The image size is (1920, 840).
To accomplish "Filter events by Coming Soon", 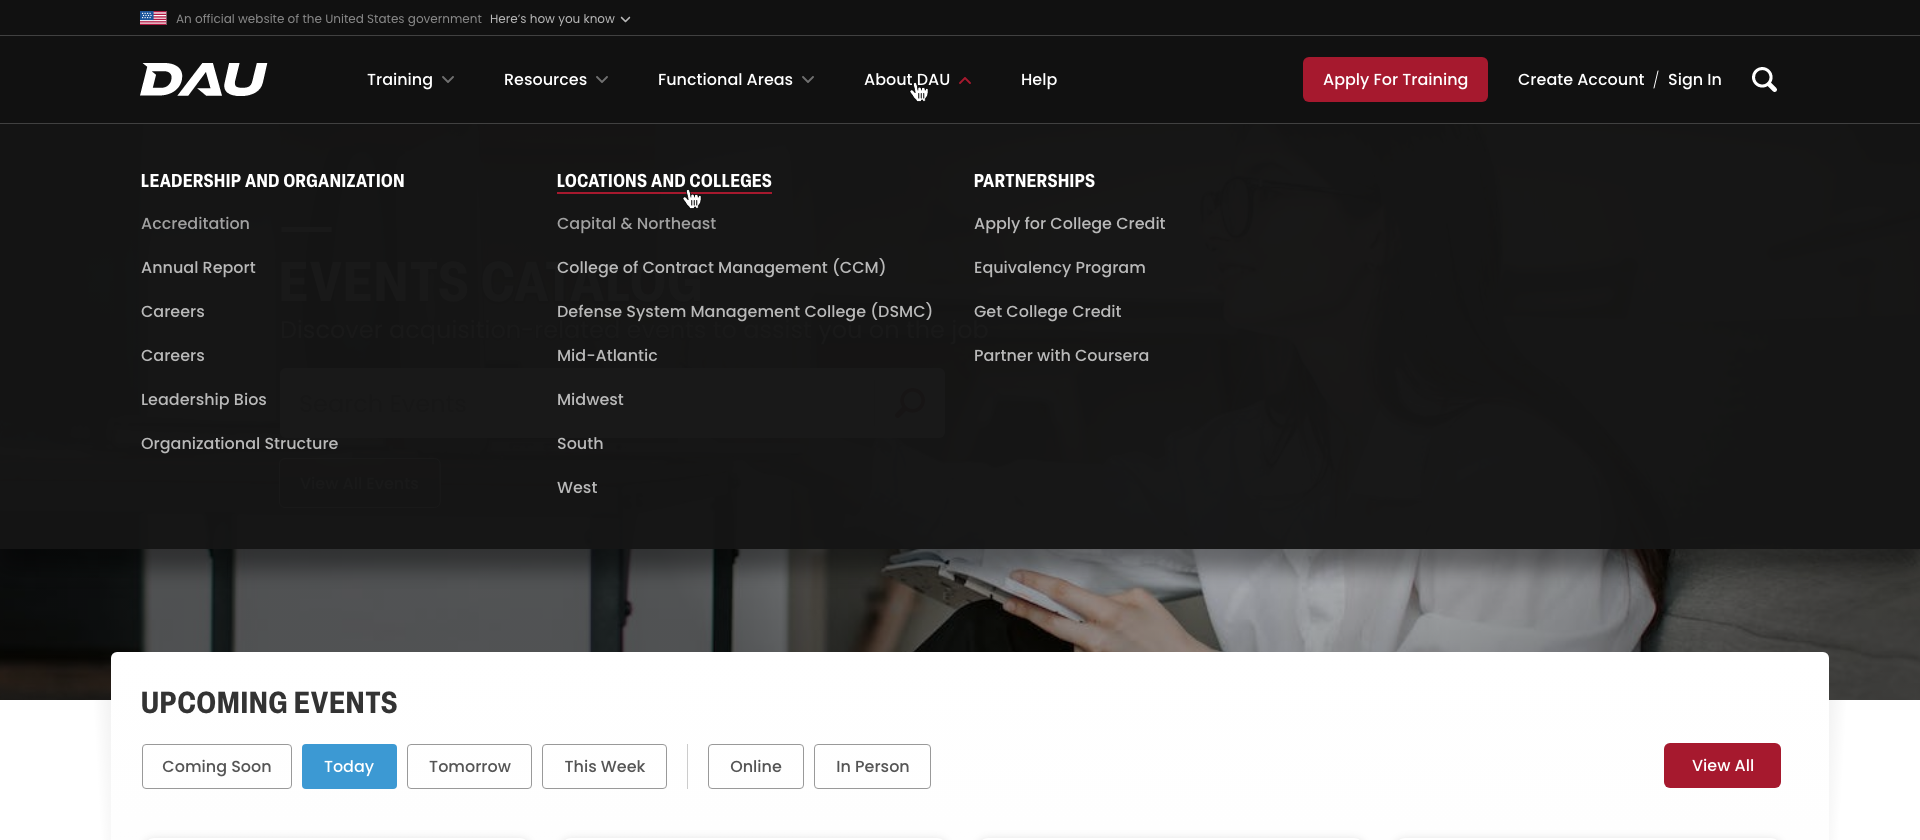I will [x=217, y=766].
